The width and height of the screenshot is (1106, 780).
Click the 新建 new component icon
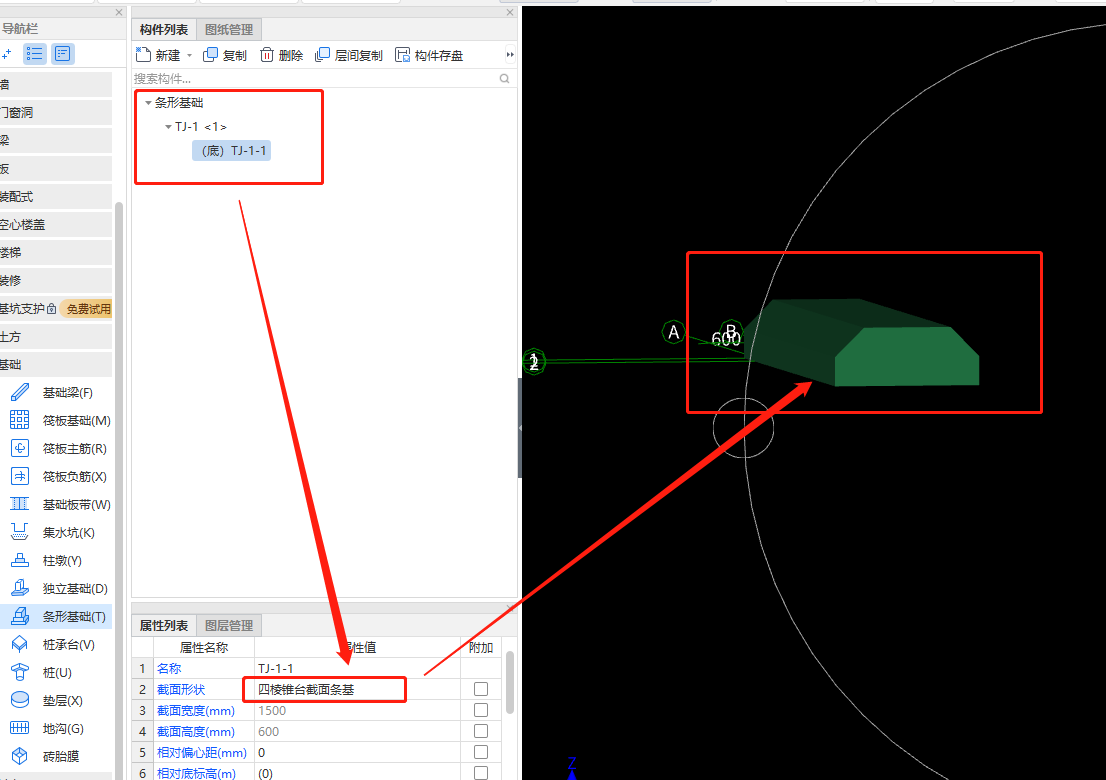coord(143,54)
